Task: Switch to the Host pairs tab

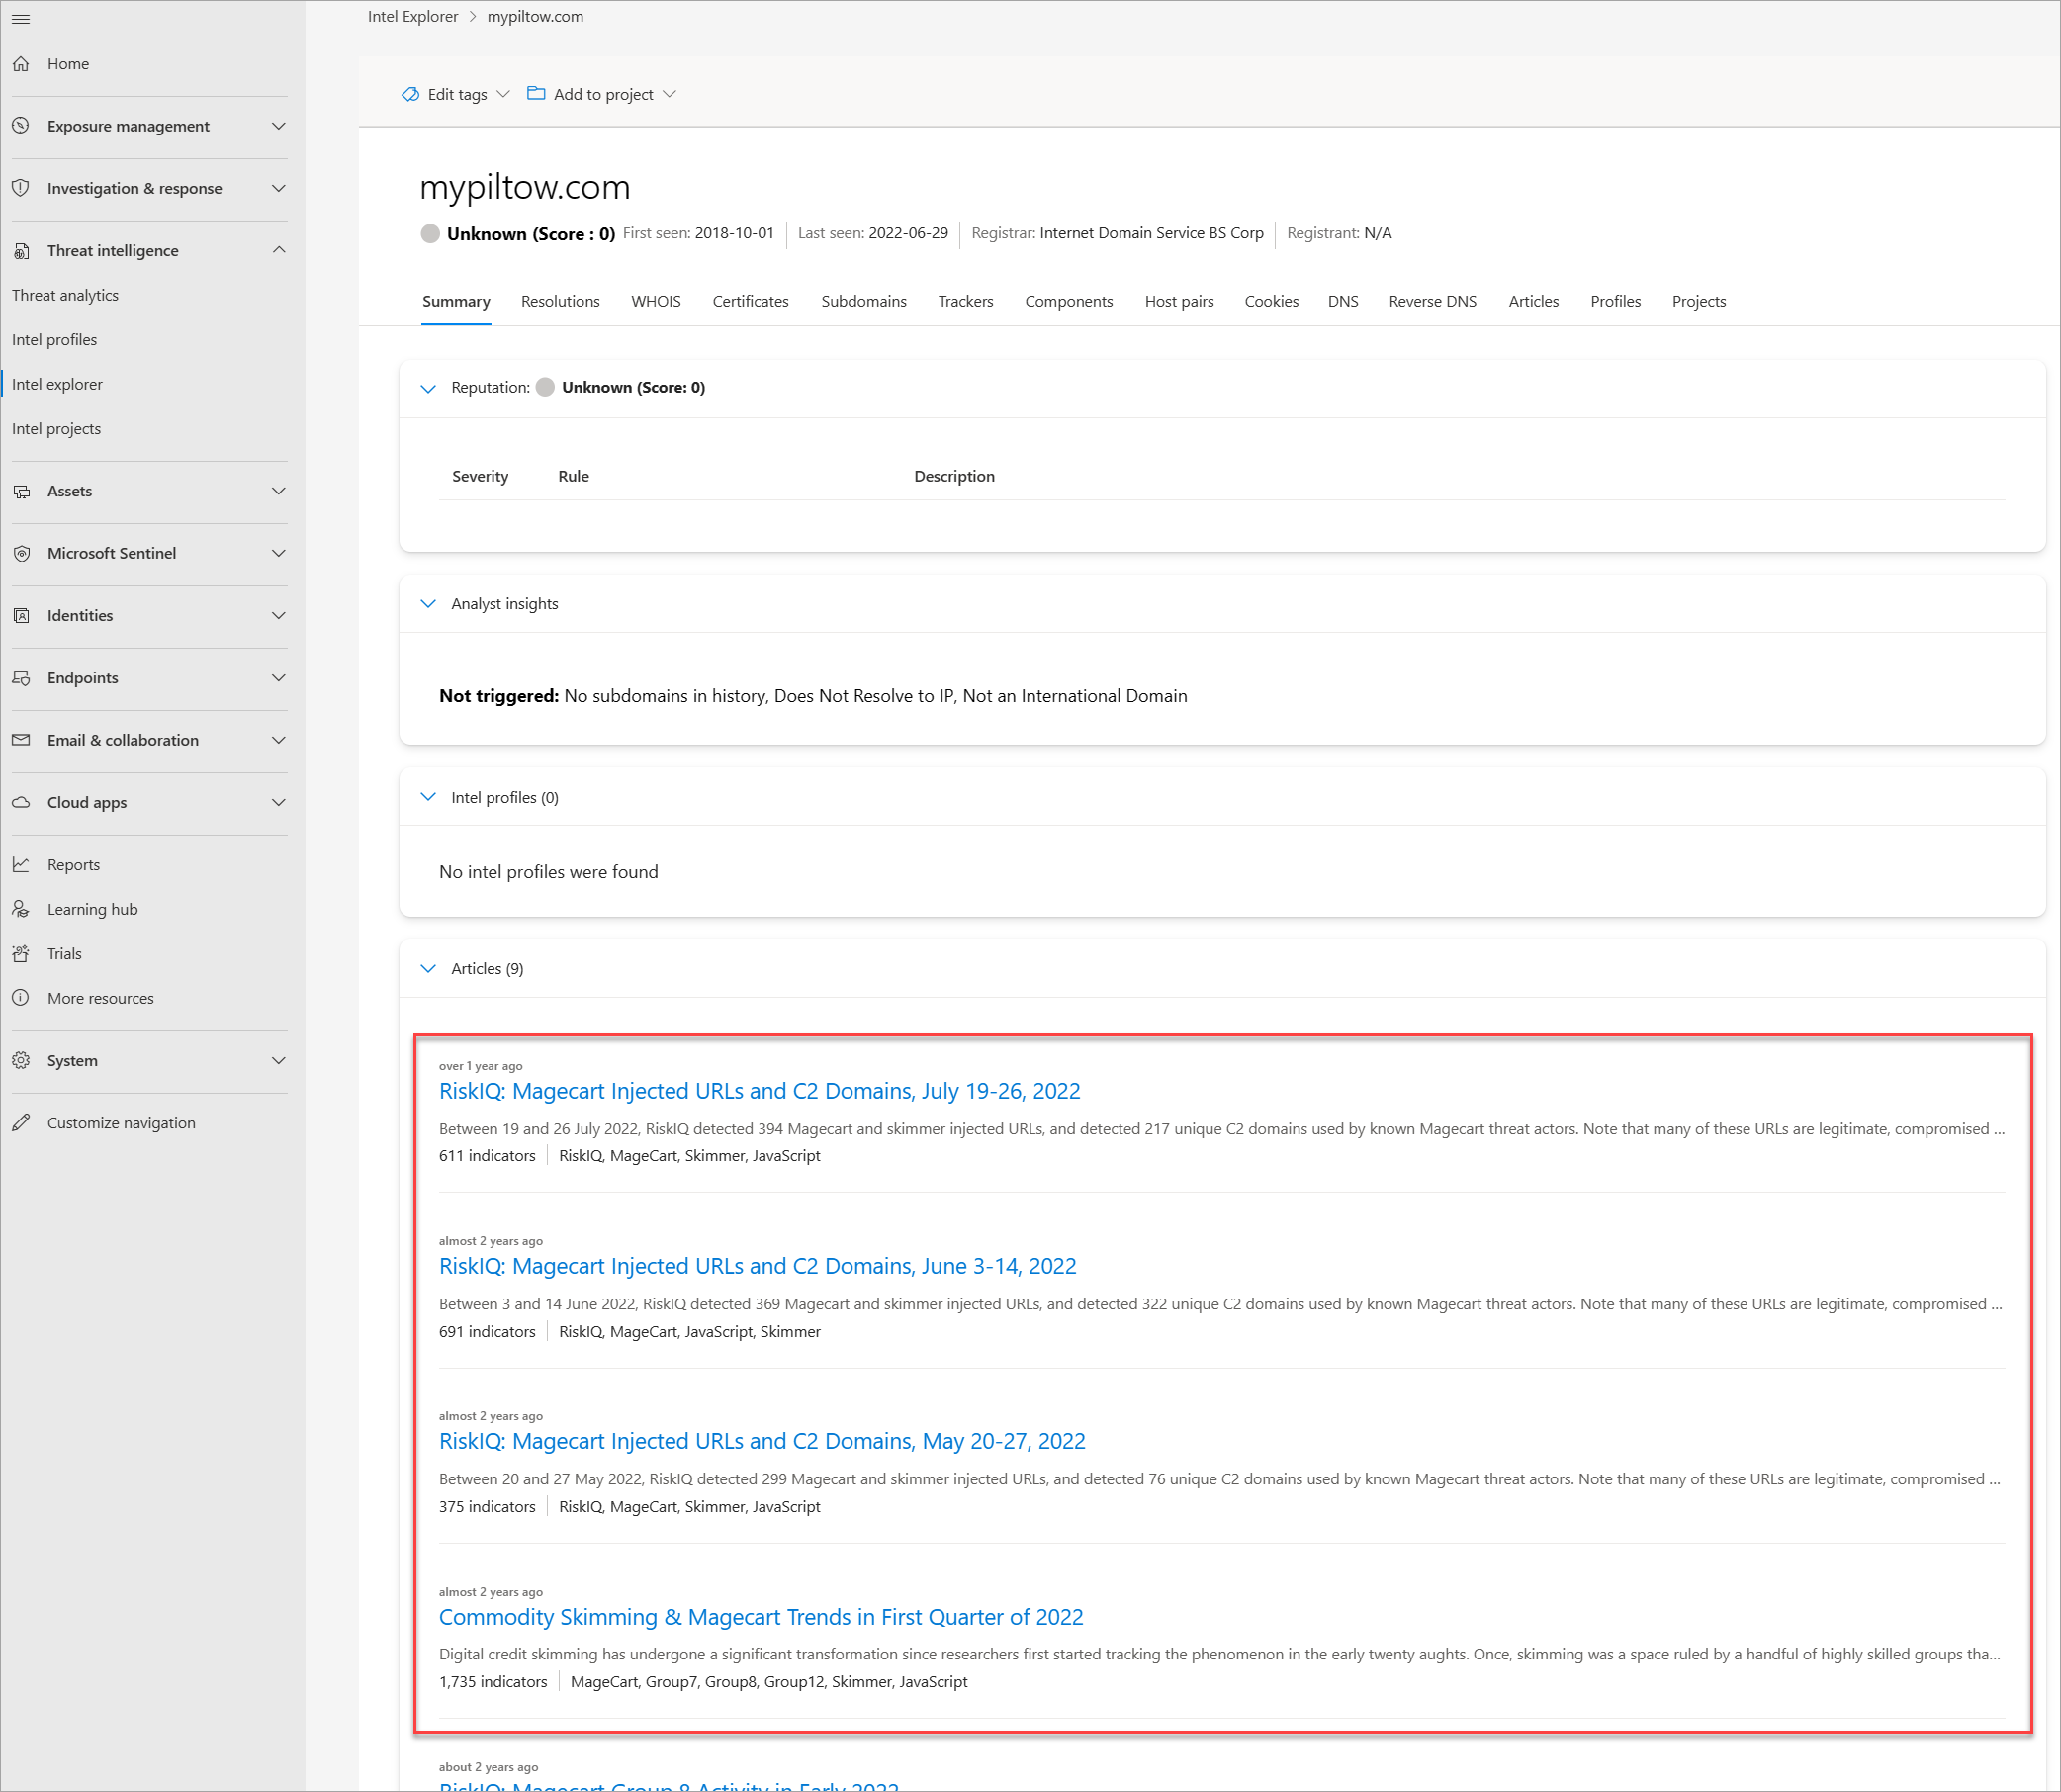Action: tap(1179, 302)
